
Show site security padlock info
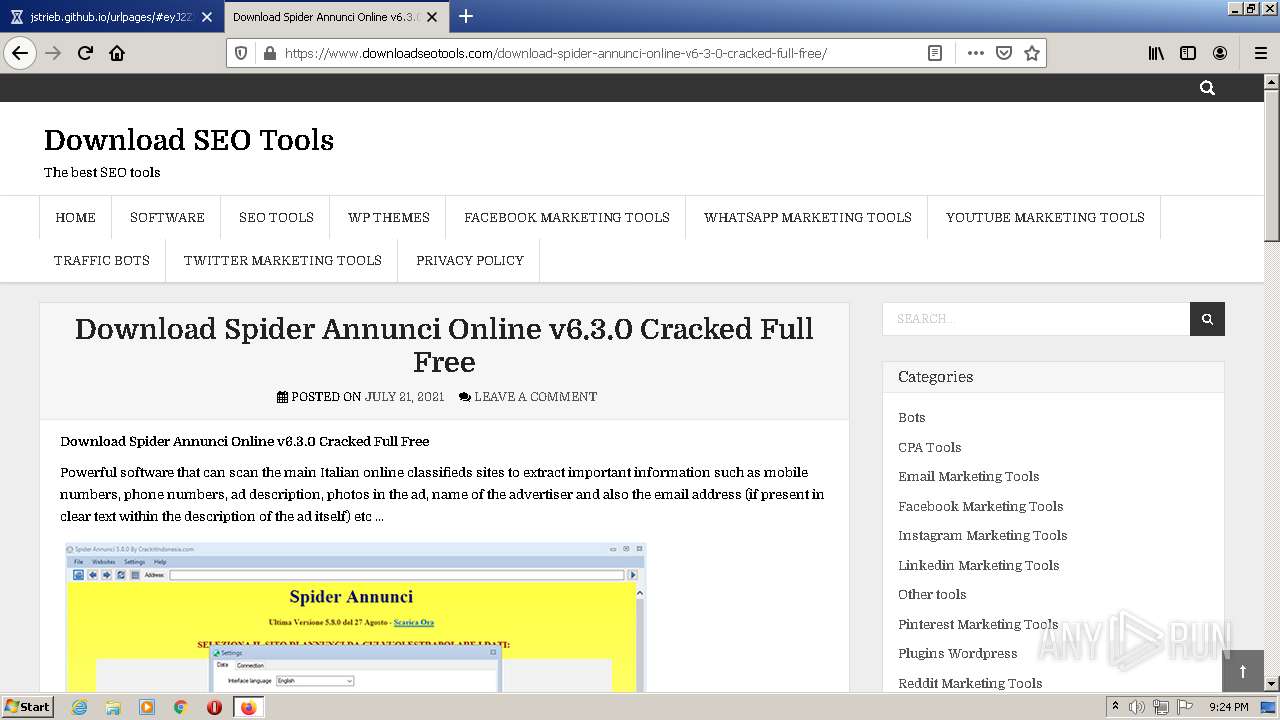pos(268,53)
